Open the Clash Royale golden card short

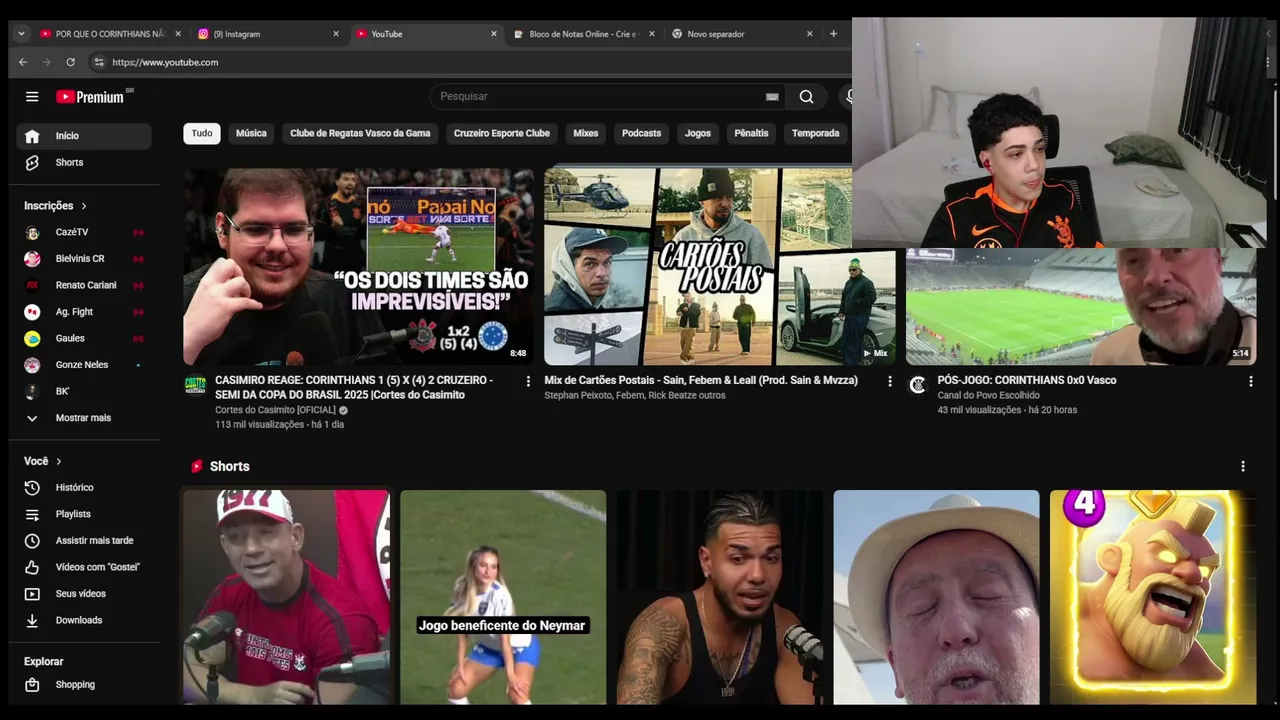coord(1153,597)
